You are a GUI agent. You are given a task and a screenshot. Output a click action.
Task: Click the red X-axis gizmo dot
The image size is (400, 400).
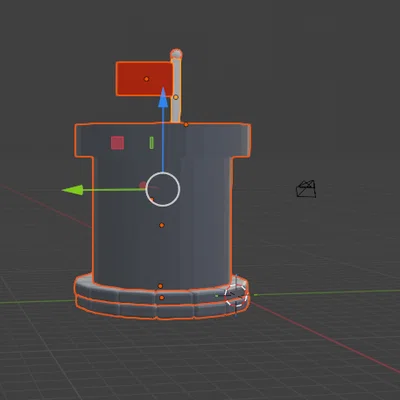pos(143,185)
